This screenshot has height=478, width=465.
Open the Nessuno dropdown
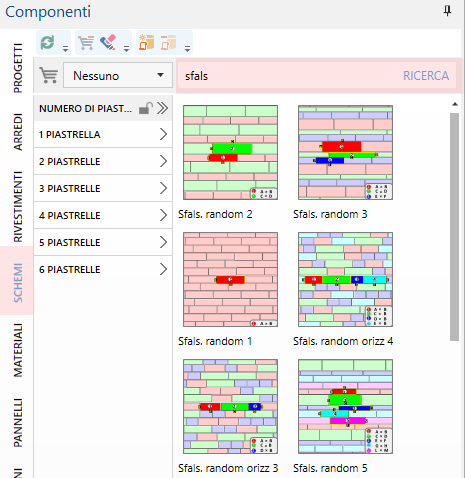pos(118,75)
